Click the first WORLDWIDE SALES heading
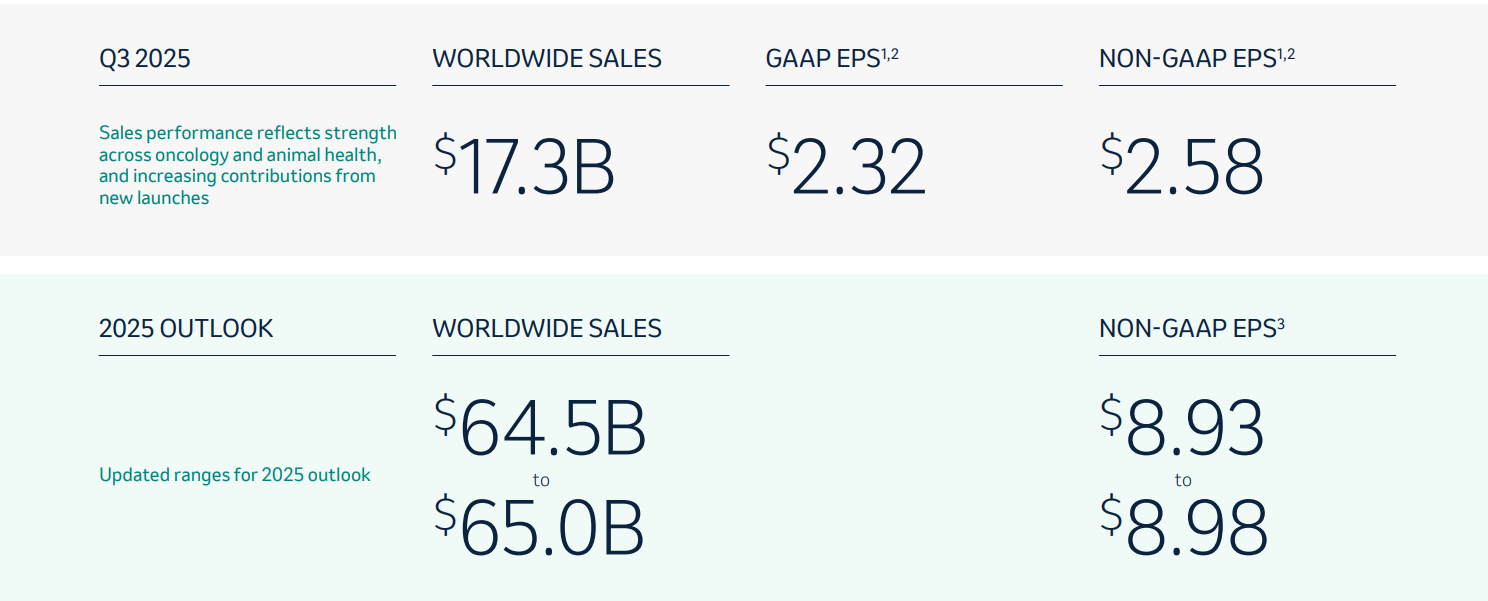 (547, 59)
